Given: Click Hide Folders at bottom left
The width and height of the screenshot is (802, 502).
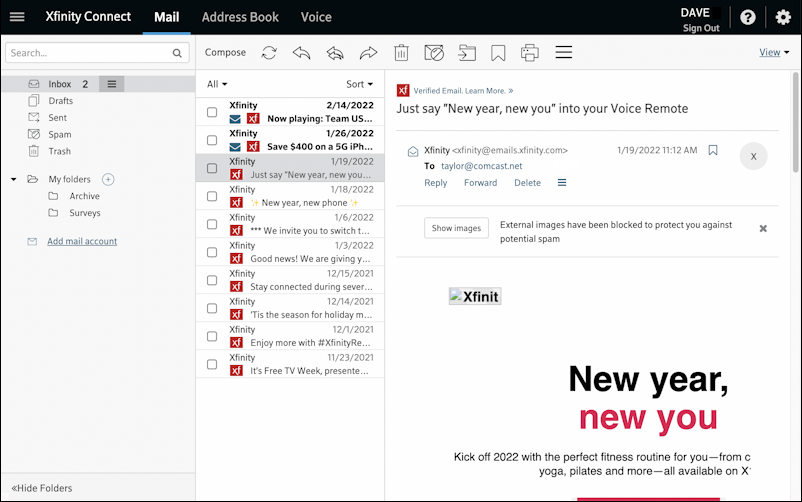Looking at the screenshot, I should [x=42, y=488].
